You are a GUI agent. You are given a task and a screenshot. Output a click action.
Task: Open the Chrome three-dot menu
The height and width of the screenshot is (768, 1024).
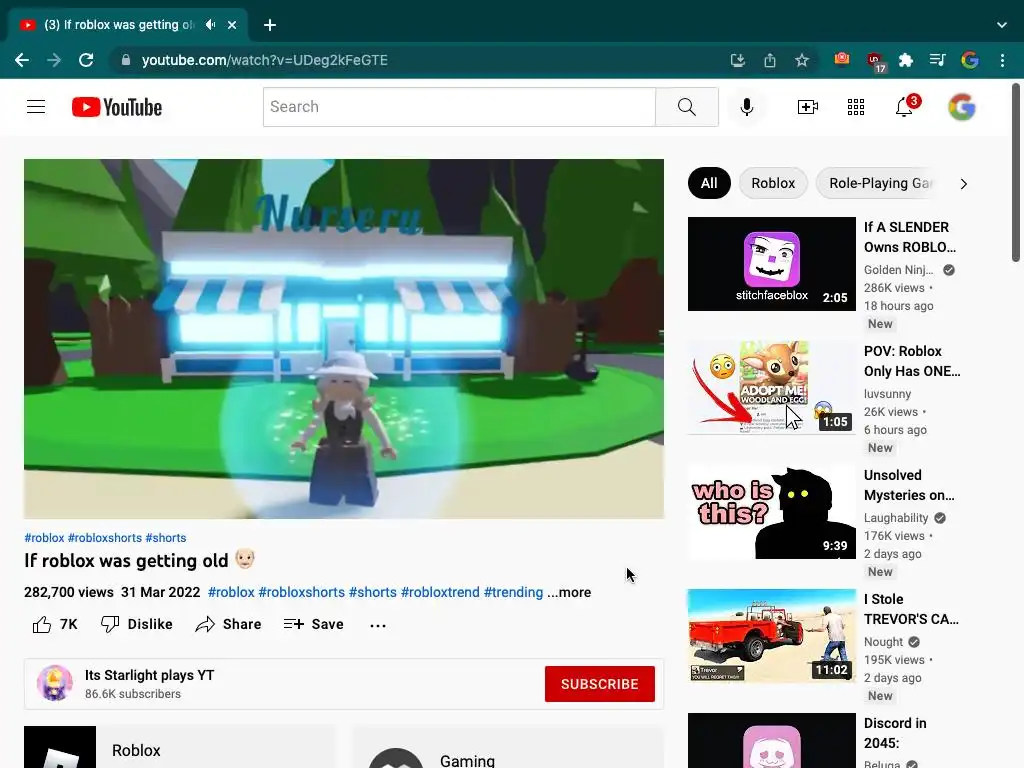pyautogui.click(x=1002, y=60)
